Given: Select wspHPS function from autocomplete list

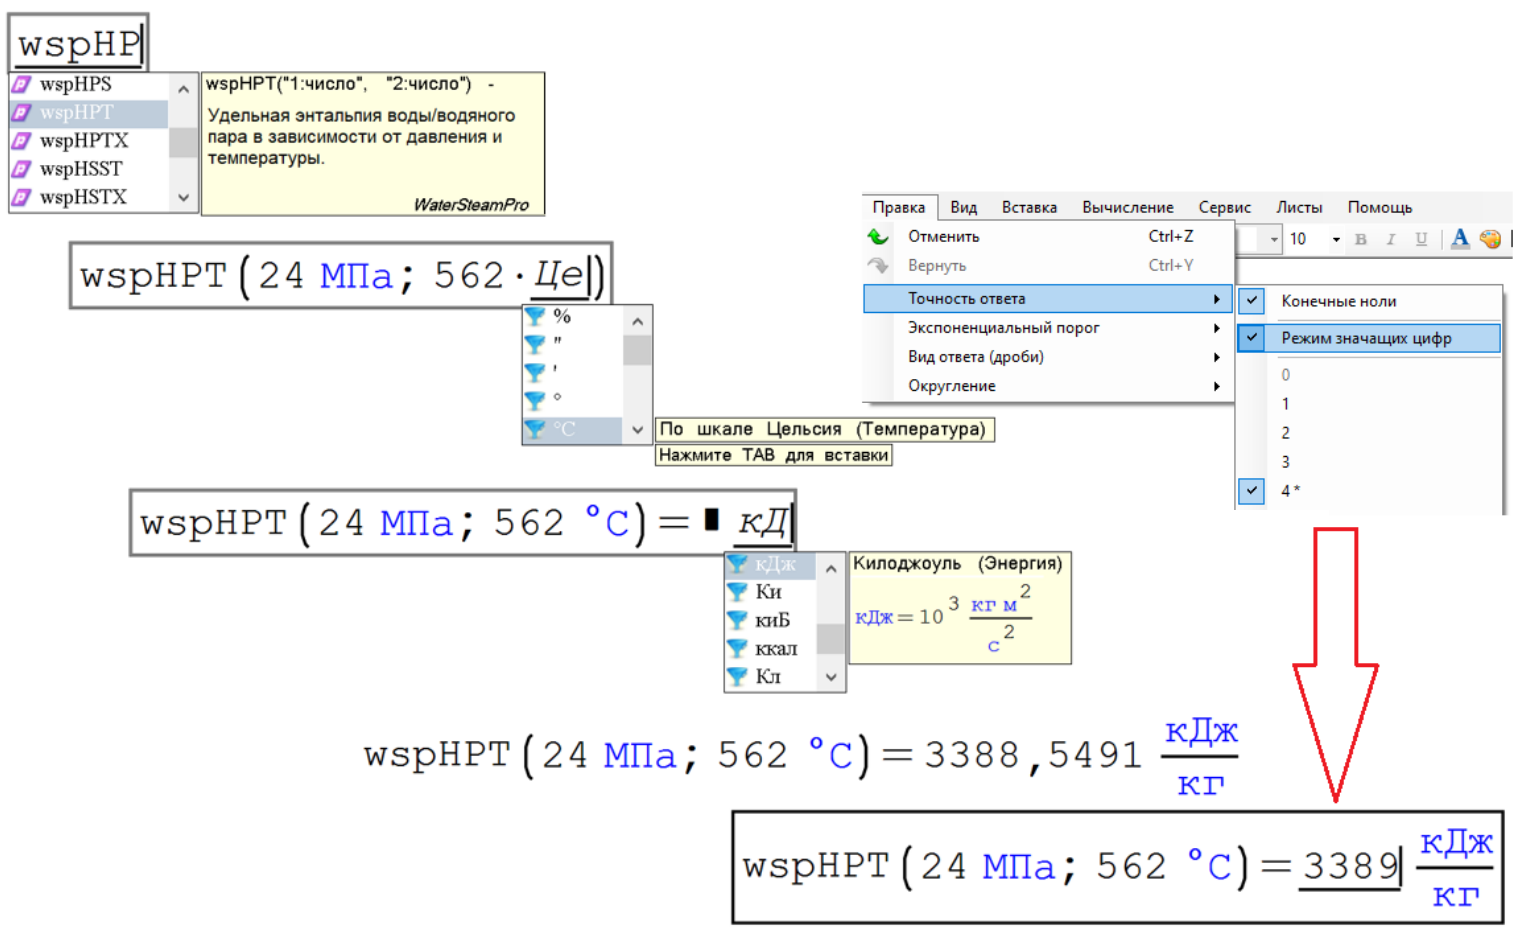Looking at the screenshot, I should (76, 85).
